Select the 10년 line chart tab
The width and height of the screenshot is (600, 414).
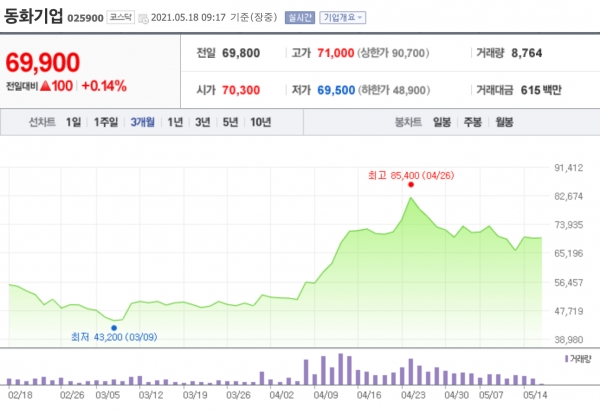(x=261, y=122)
